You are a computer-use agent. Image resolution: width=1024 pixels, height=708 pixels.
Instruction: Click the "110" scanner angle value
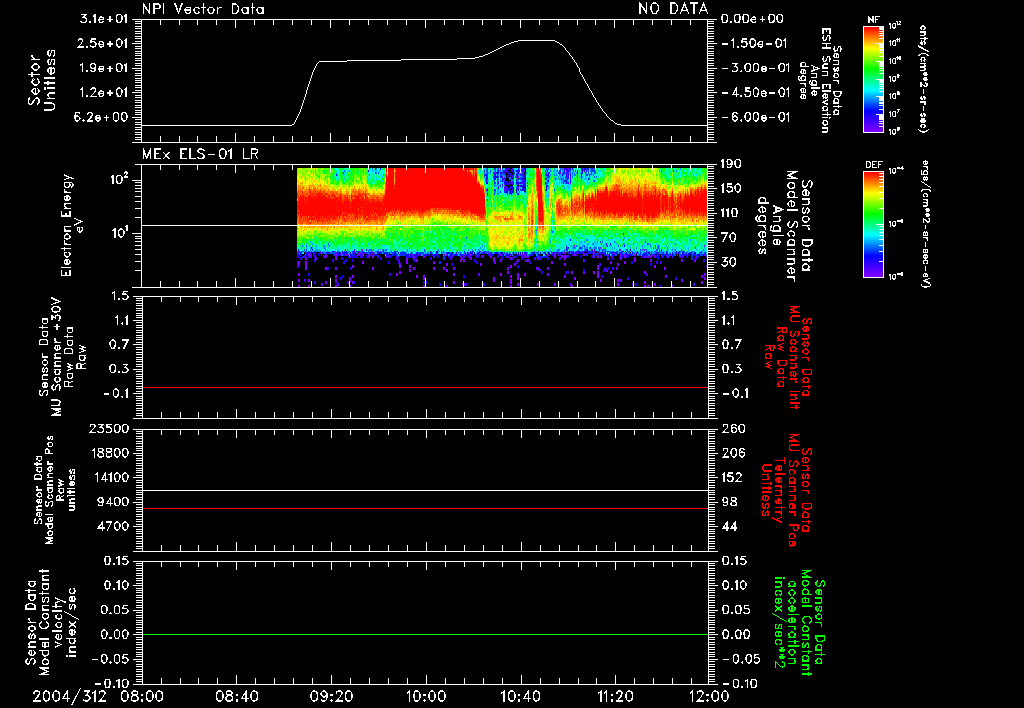point(731,213)
